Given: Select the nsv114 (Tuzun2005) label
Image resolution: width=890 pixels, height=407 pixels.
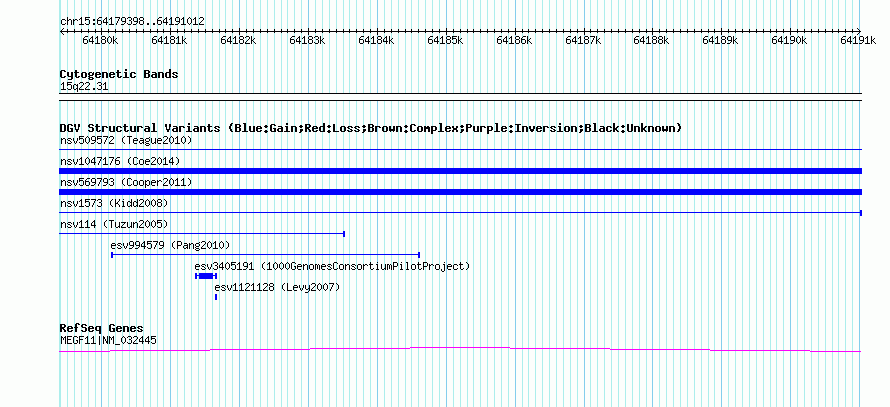Looking at the screenshot, I should [x=114, y=224].
